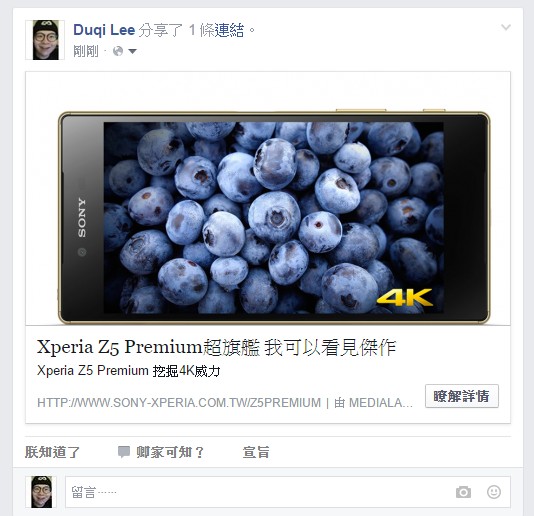Click the sony-xperia.com.tw URL text
This screenshot has width=534, height=516.
[179, 403]
